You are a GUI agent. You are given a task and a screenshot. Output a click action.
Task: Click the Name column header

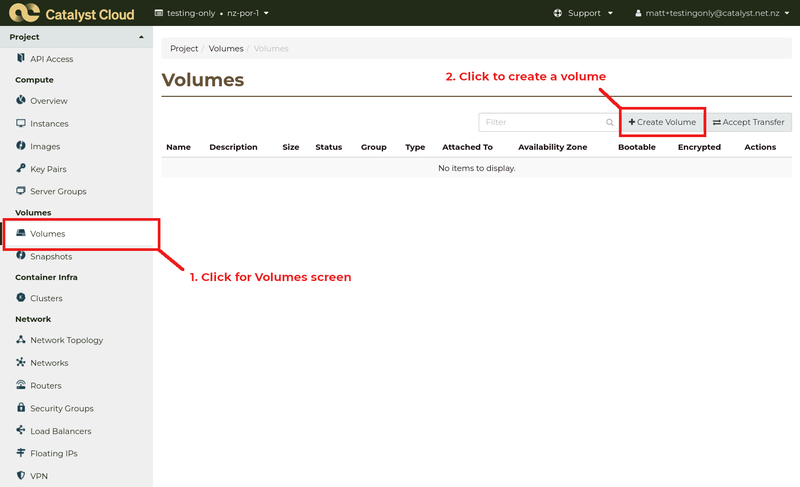178,147
